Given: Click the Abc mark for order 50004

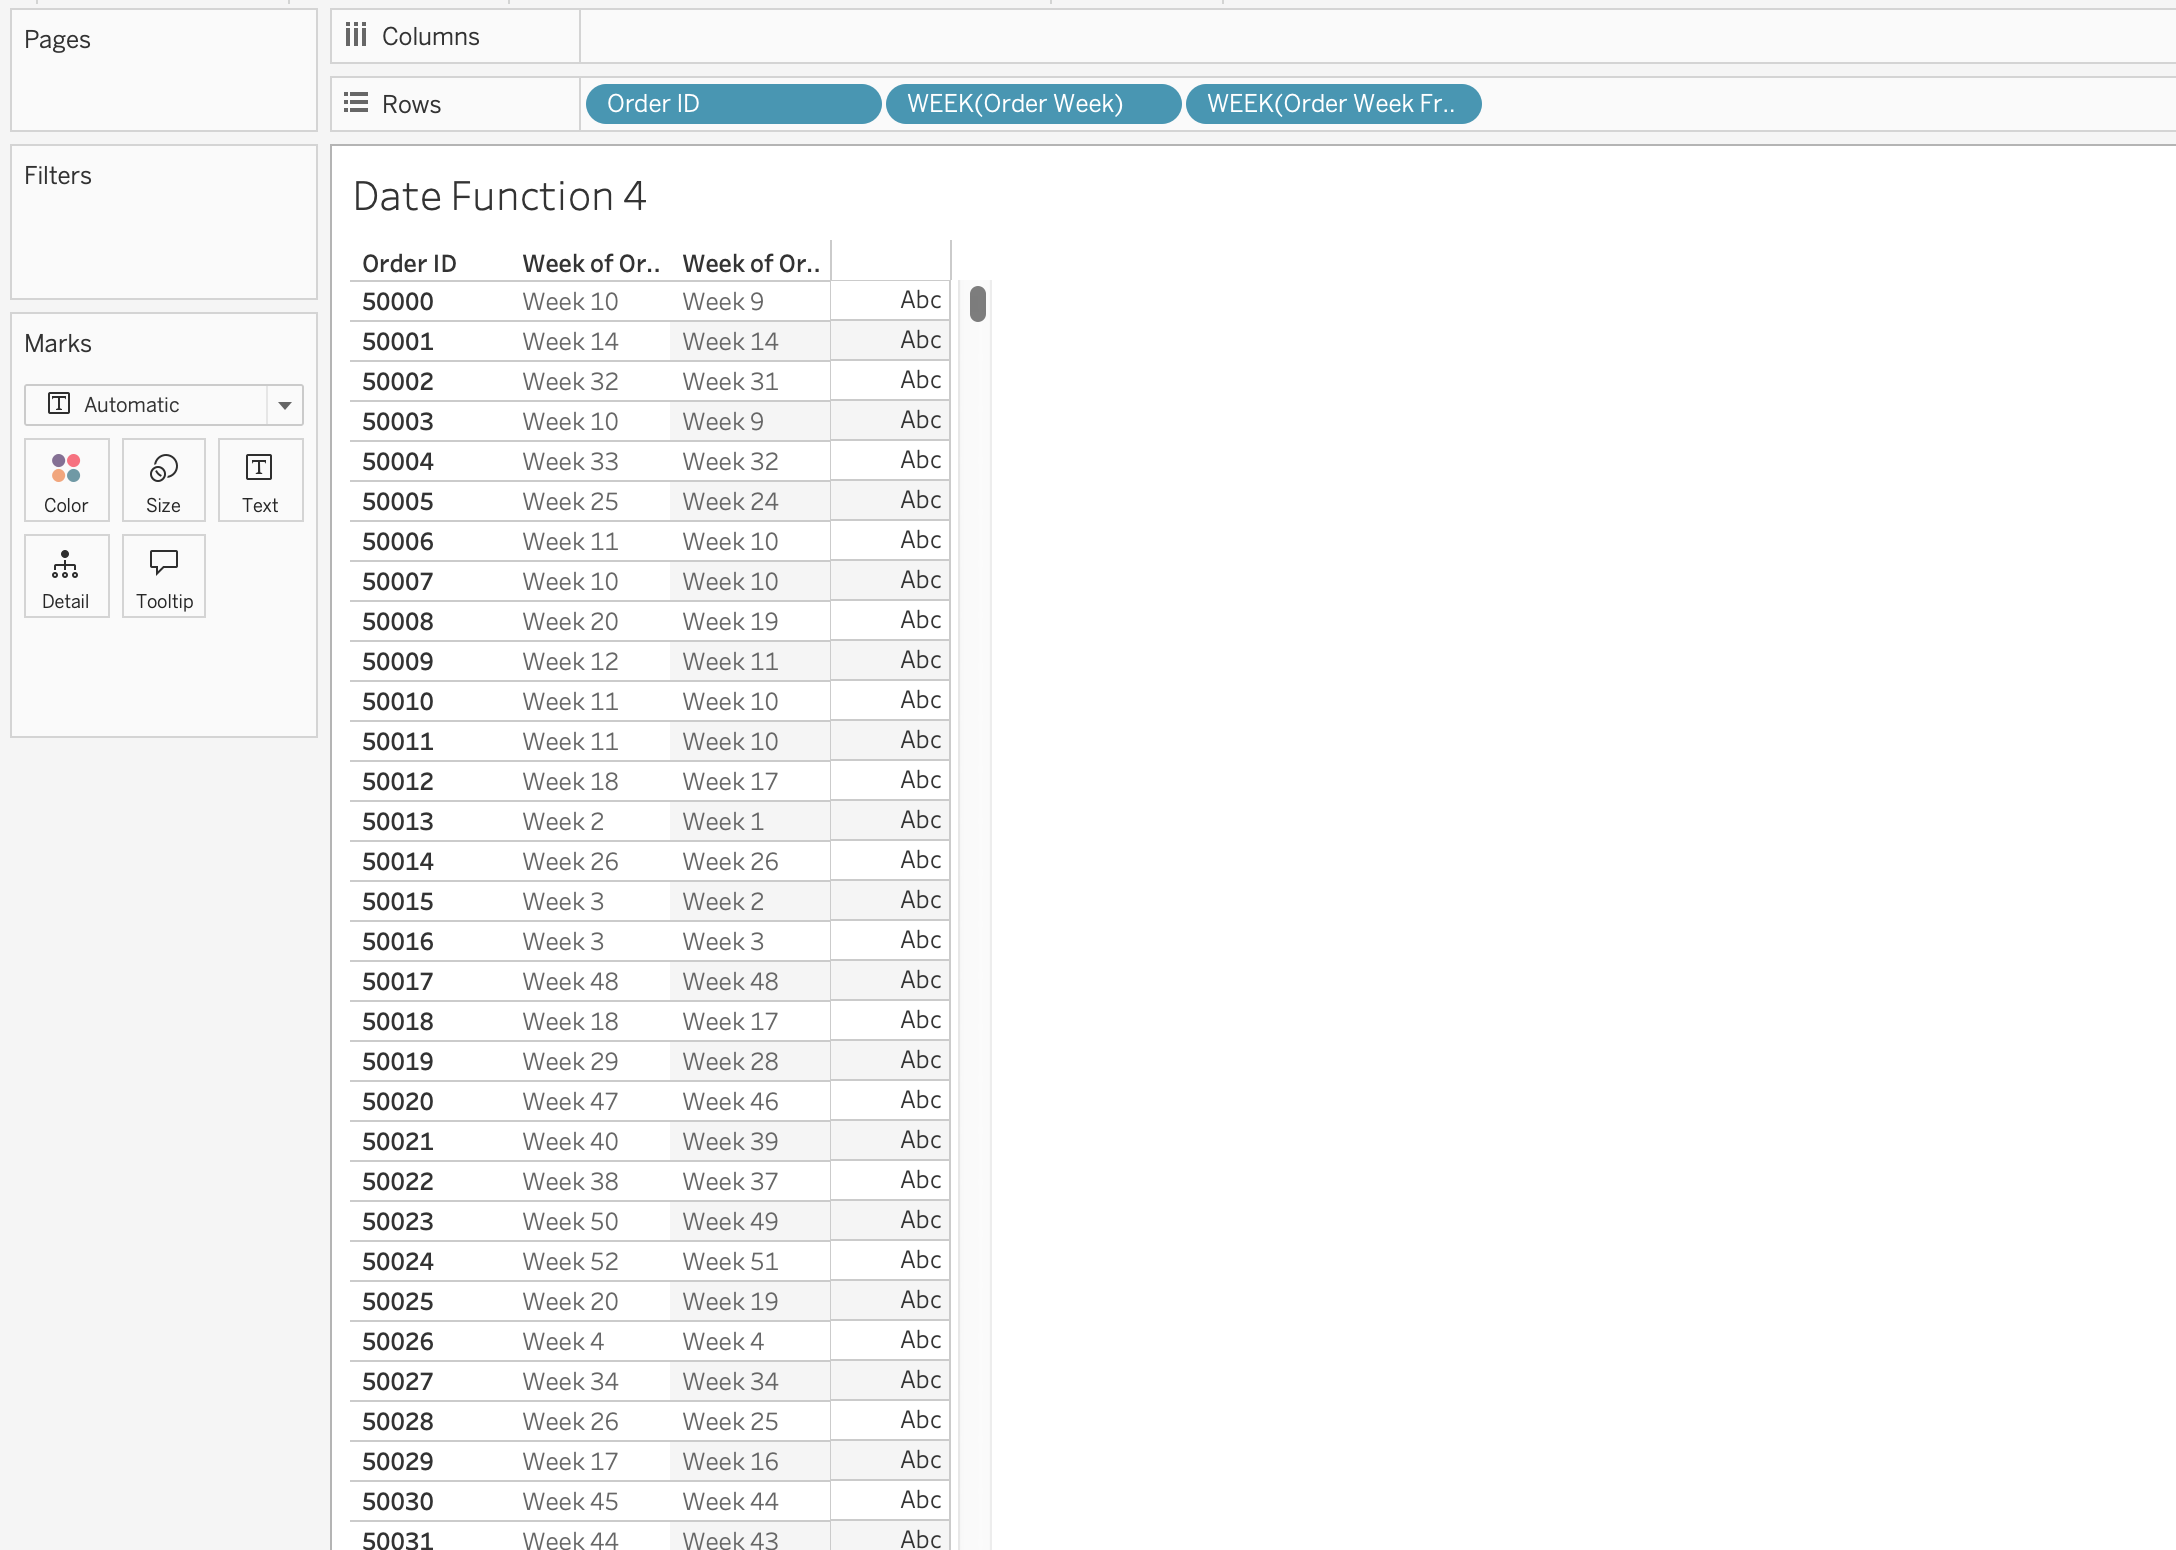Looking at the screenshot, I should pos(920,460).
